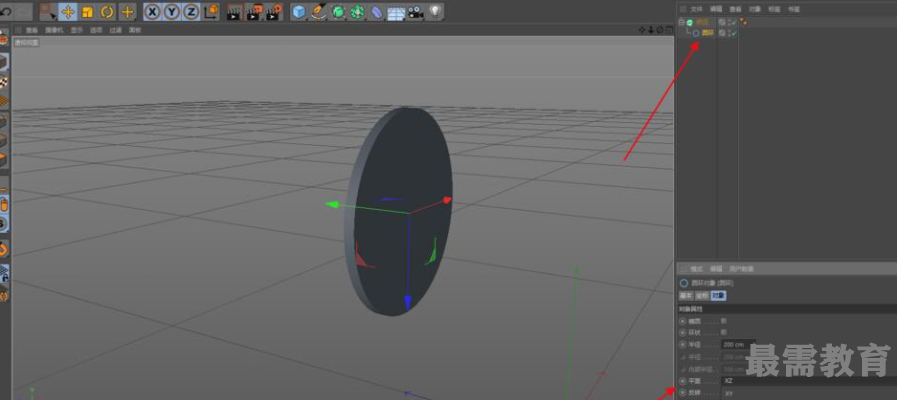Click the 半径 keyframe circle
This screenshot has height=400, width=897.
coord(682,344)
